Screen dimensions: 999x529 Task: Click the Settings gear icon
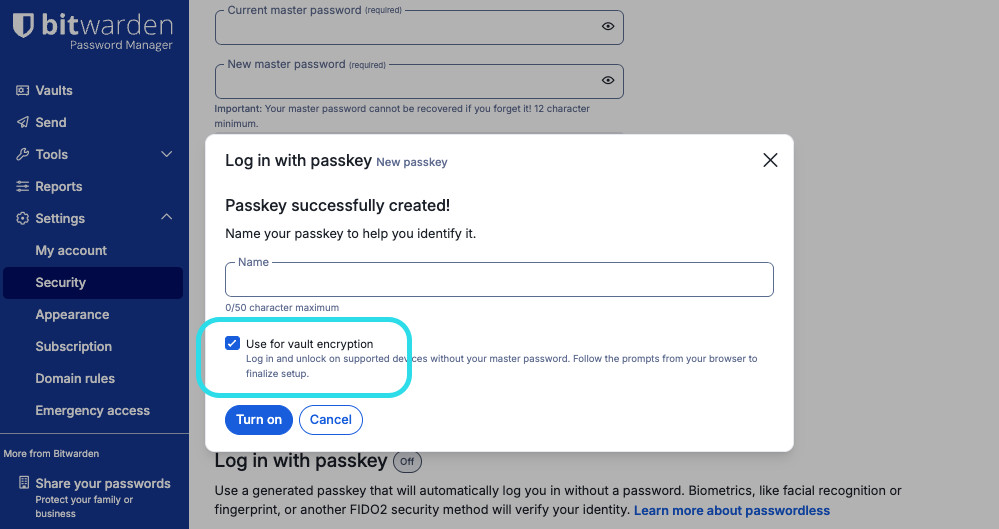[x=22, y=218]
